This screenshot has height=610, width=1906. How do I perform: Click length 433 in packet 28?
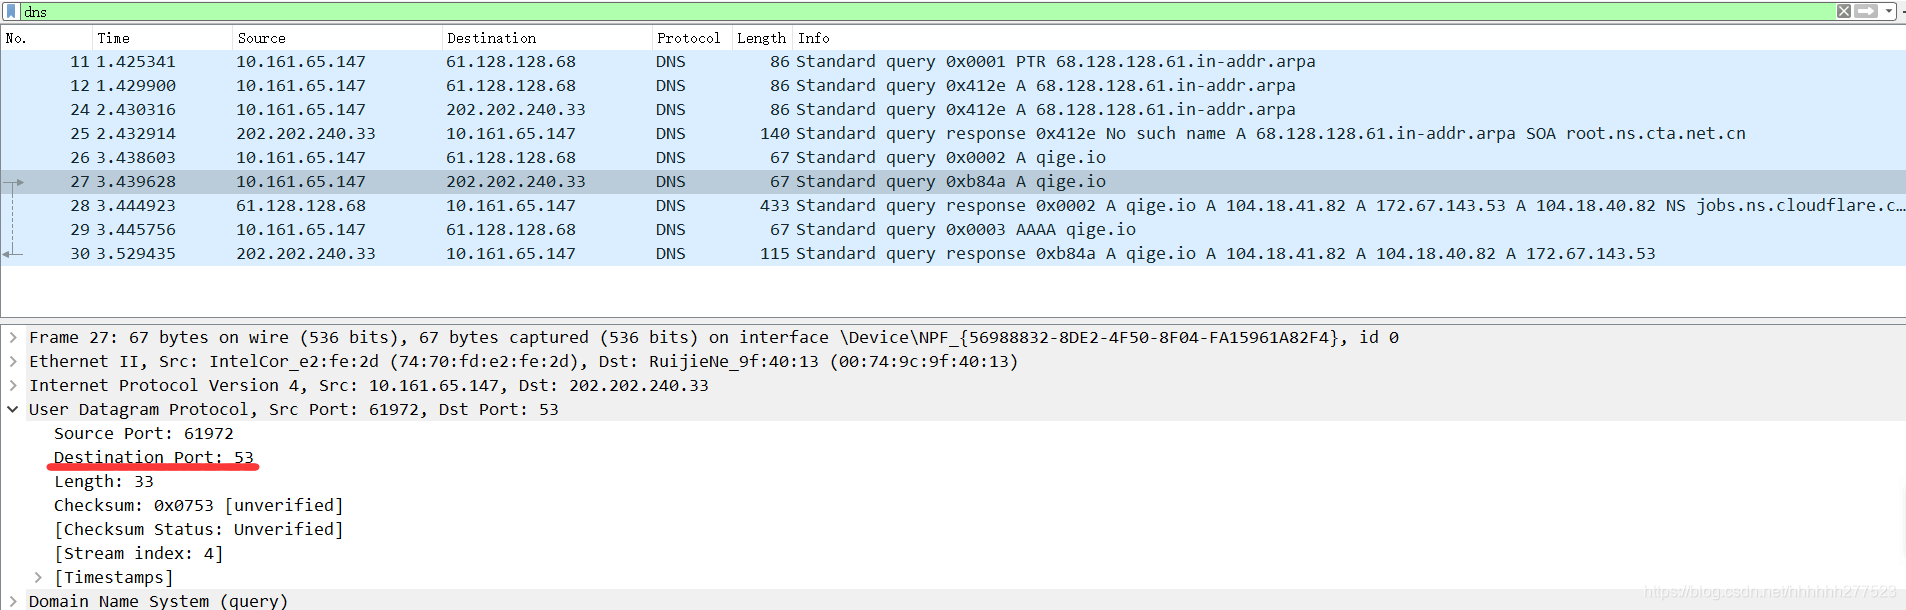tap(775, 206)
